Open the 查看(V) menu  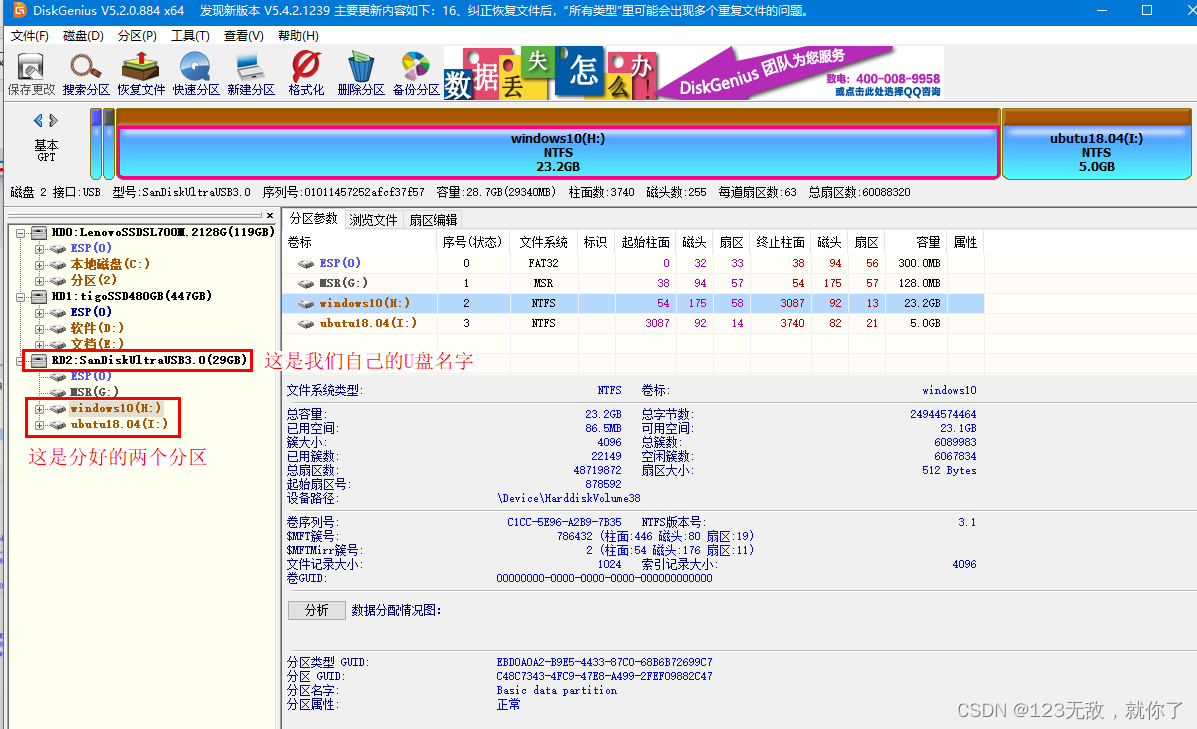(244, 36)
